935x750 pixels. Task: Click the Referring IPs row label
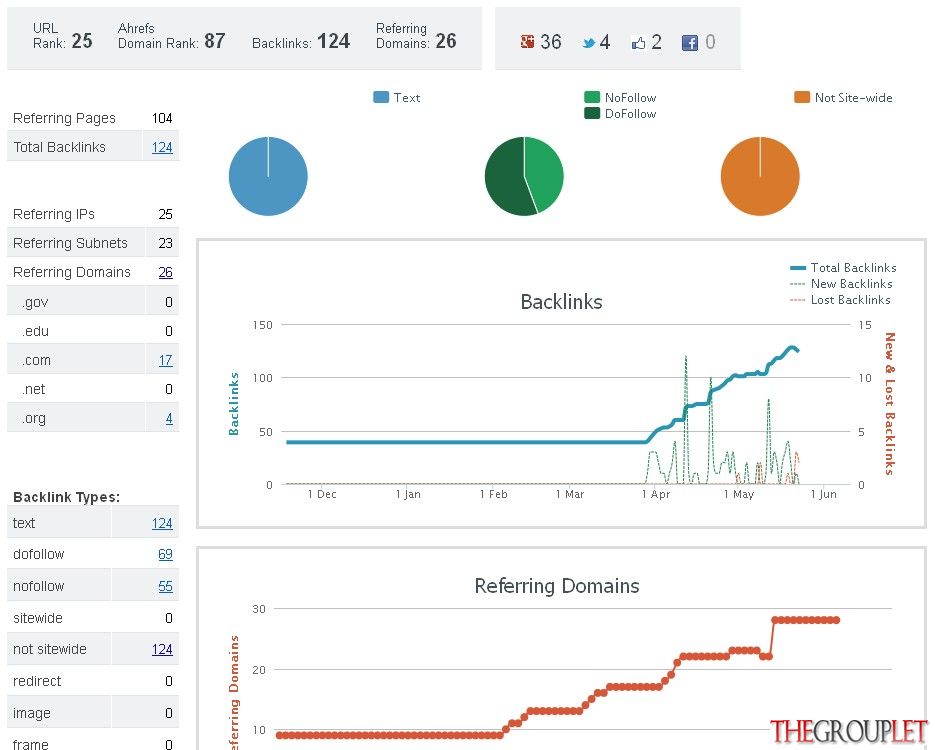click(54, 214)
